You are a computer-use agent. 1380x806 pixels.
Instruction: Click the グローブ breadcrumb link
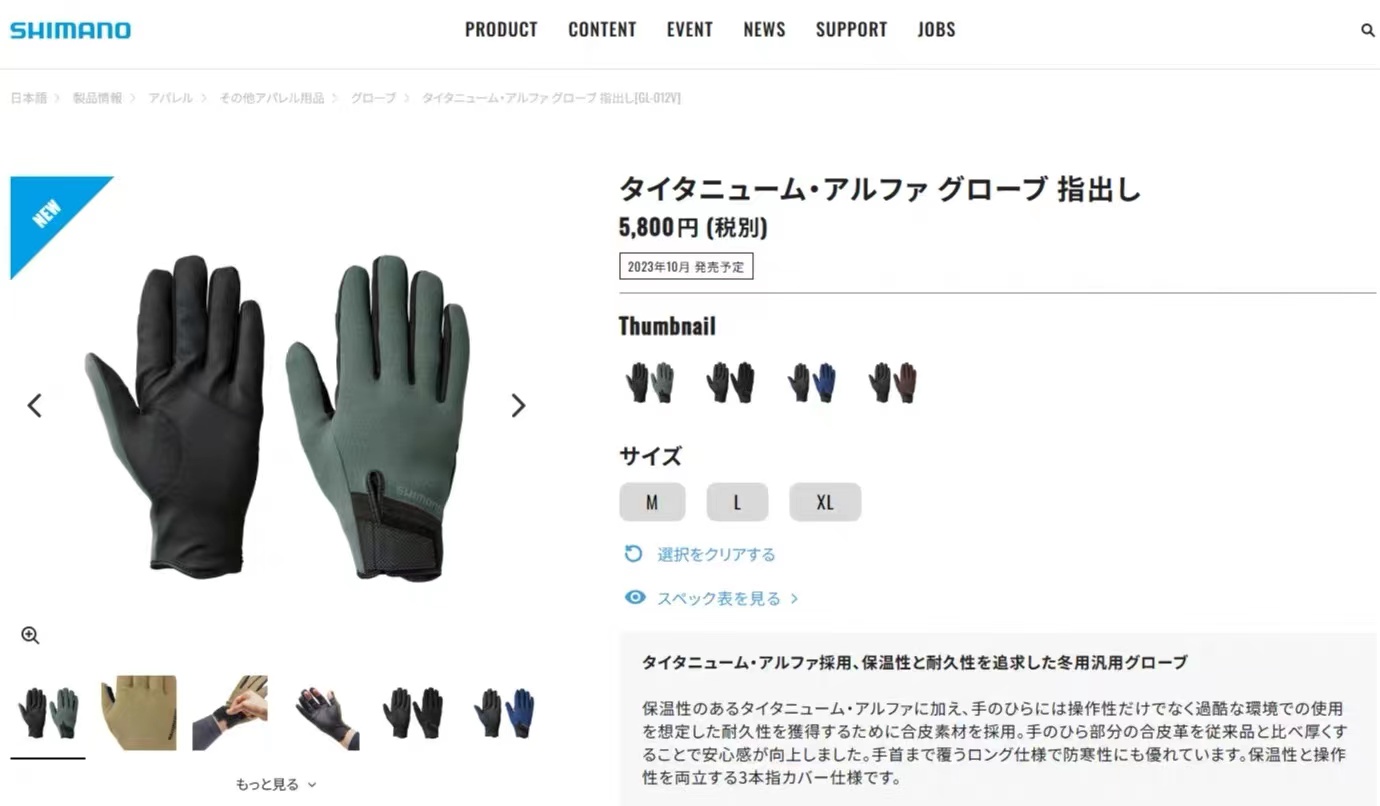(x=373, y=98)
